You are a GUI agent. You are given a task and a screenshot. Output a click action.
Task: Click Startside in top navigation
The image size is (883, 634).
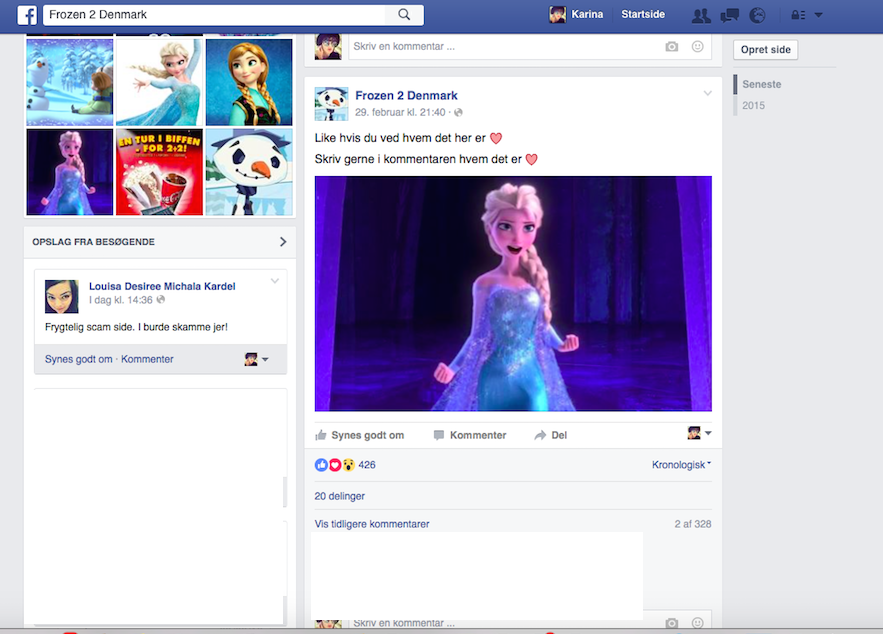pyautogui.click(x=643, y=15)
